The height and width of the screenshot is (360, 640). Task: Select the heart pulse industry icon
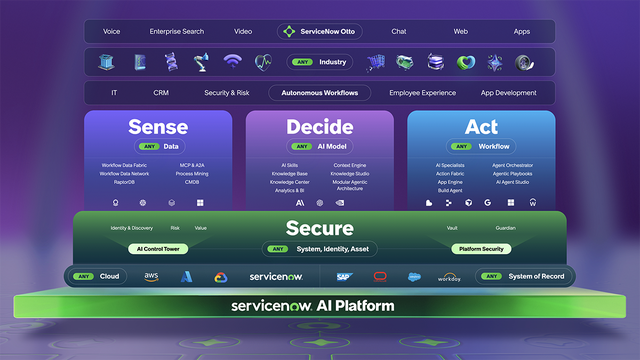click(263, 62)
